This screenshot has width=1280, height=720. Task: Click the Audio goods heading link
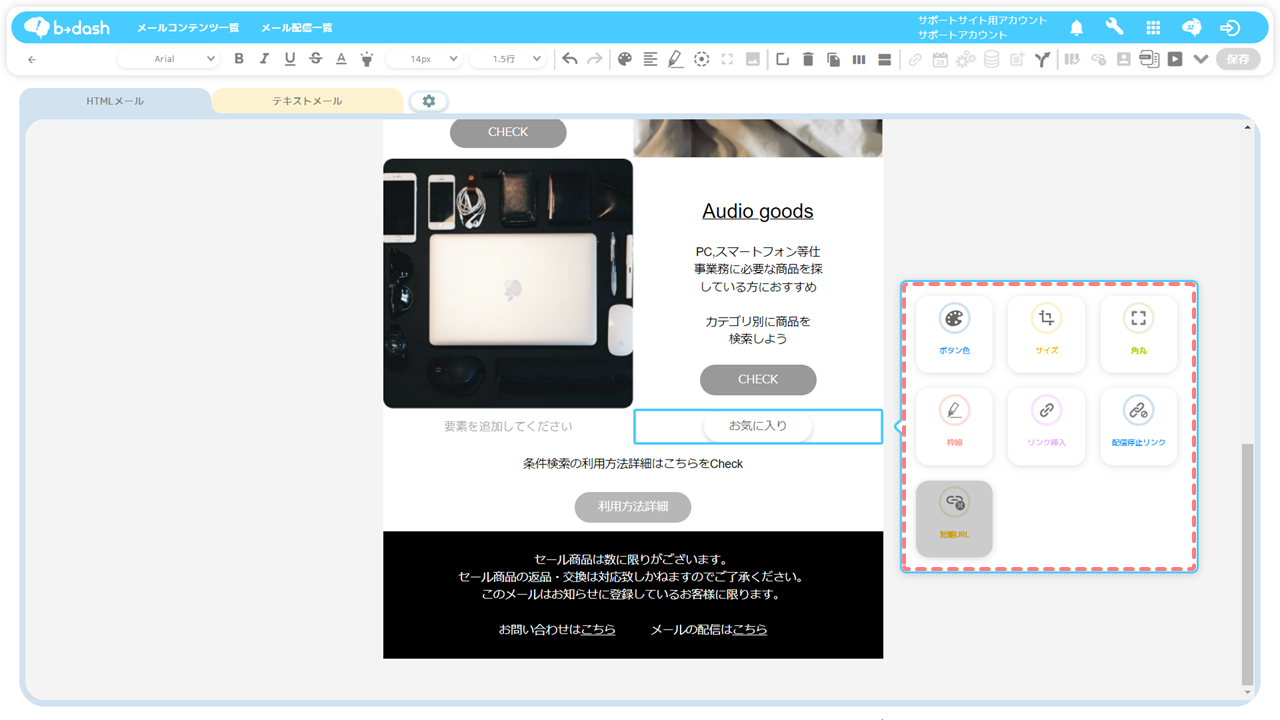point(758,211)
